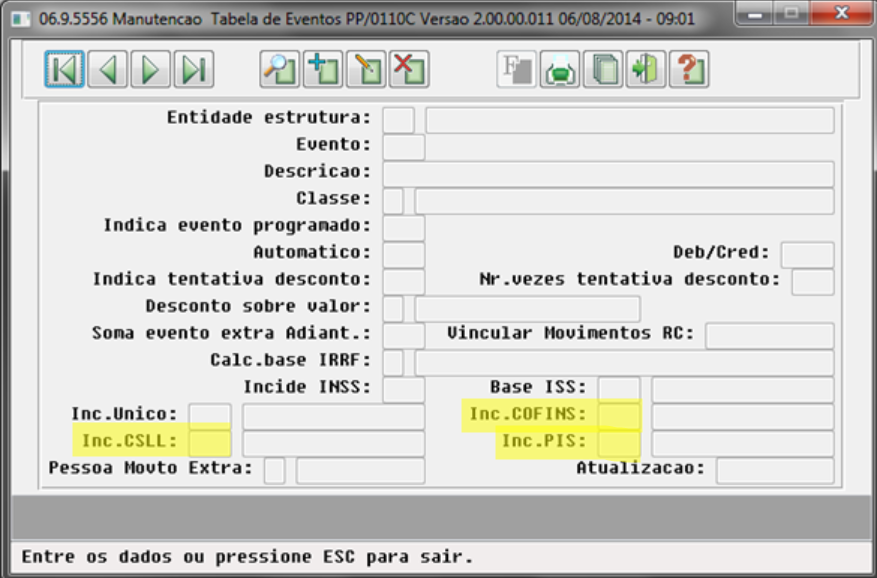Click the Desconto sobre valor description field
The width and height of the screenshot is (877, 578).
tap(527, 309)
